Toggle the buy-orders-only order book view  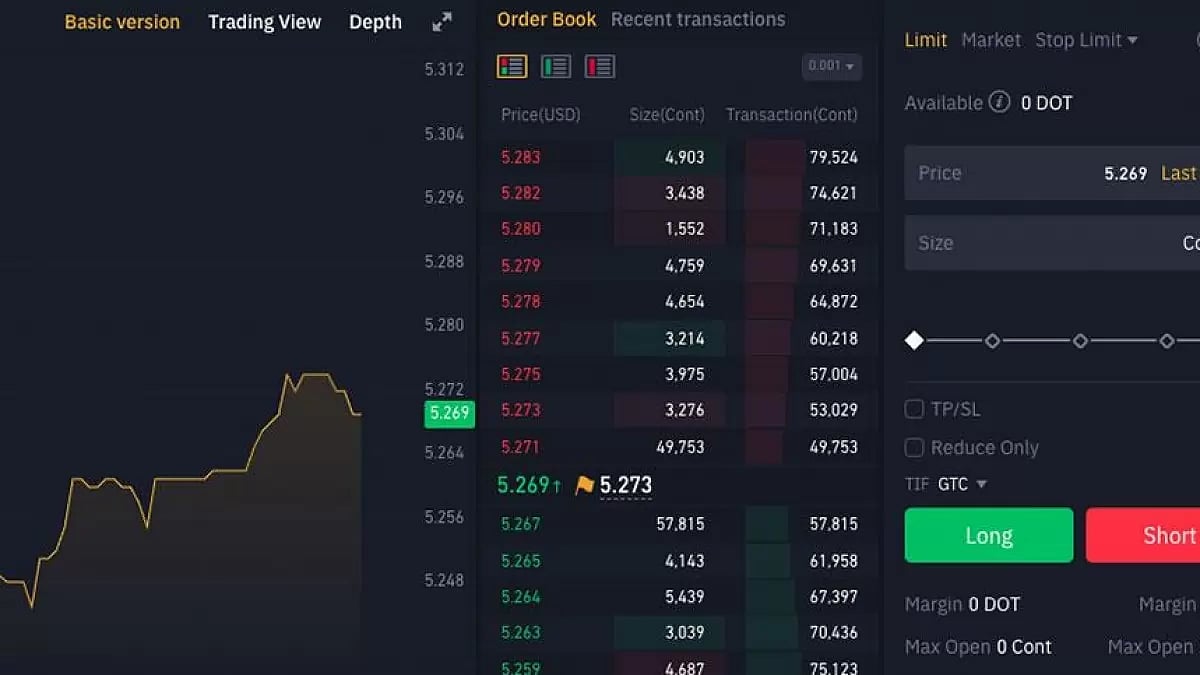coord(557,67)
